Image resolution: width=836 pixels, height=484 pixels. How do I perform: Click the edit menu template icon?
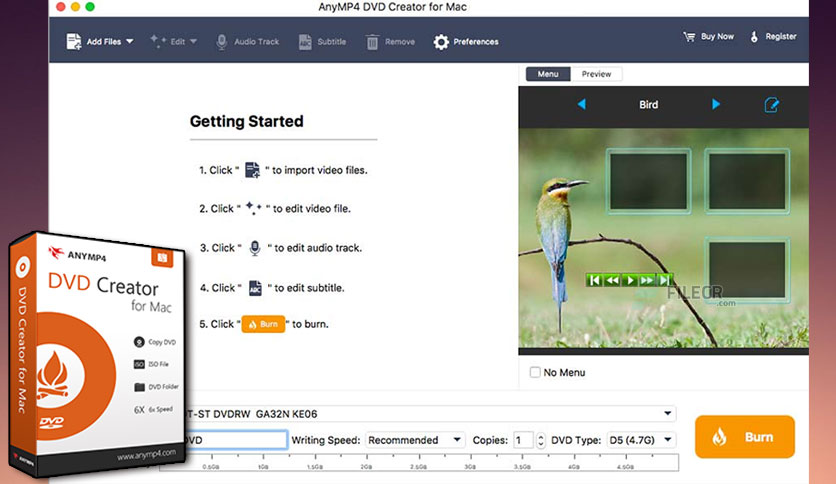coord(771,104)
